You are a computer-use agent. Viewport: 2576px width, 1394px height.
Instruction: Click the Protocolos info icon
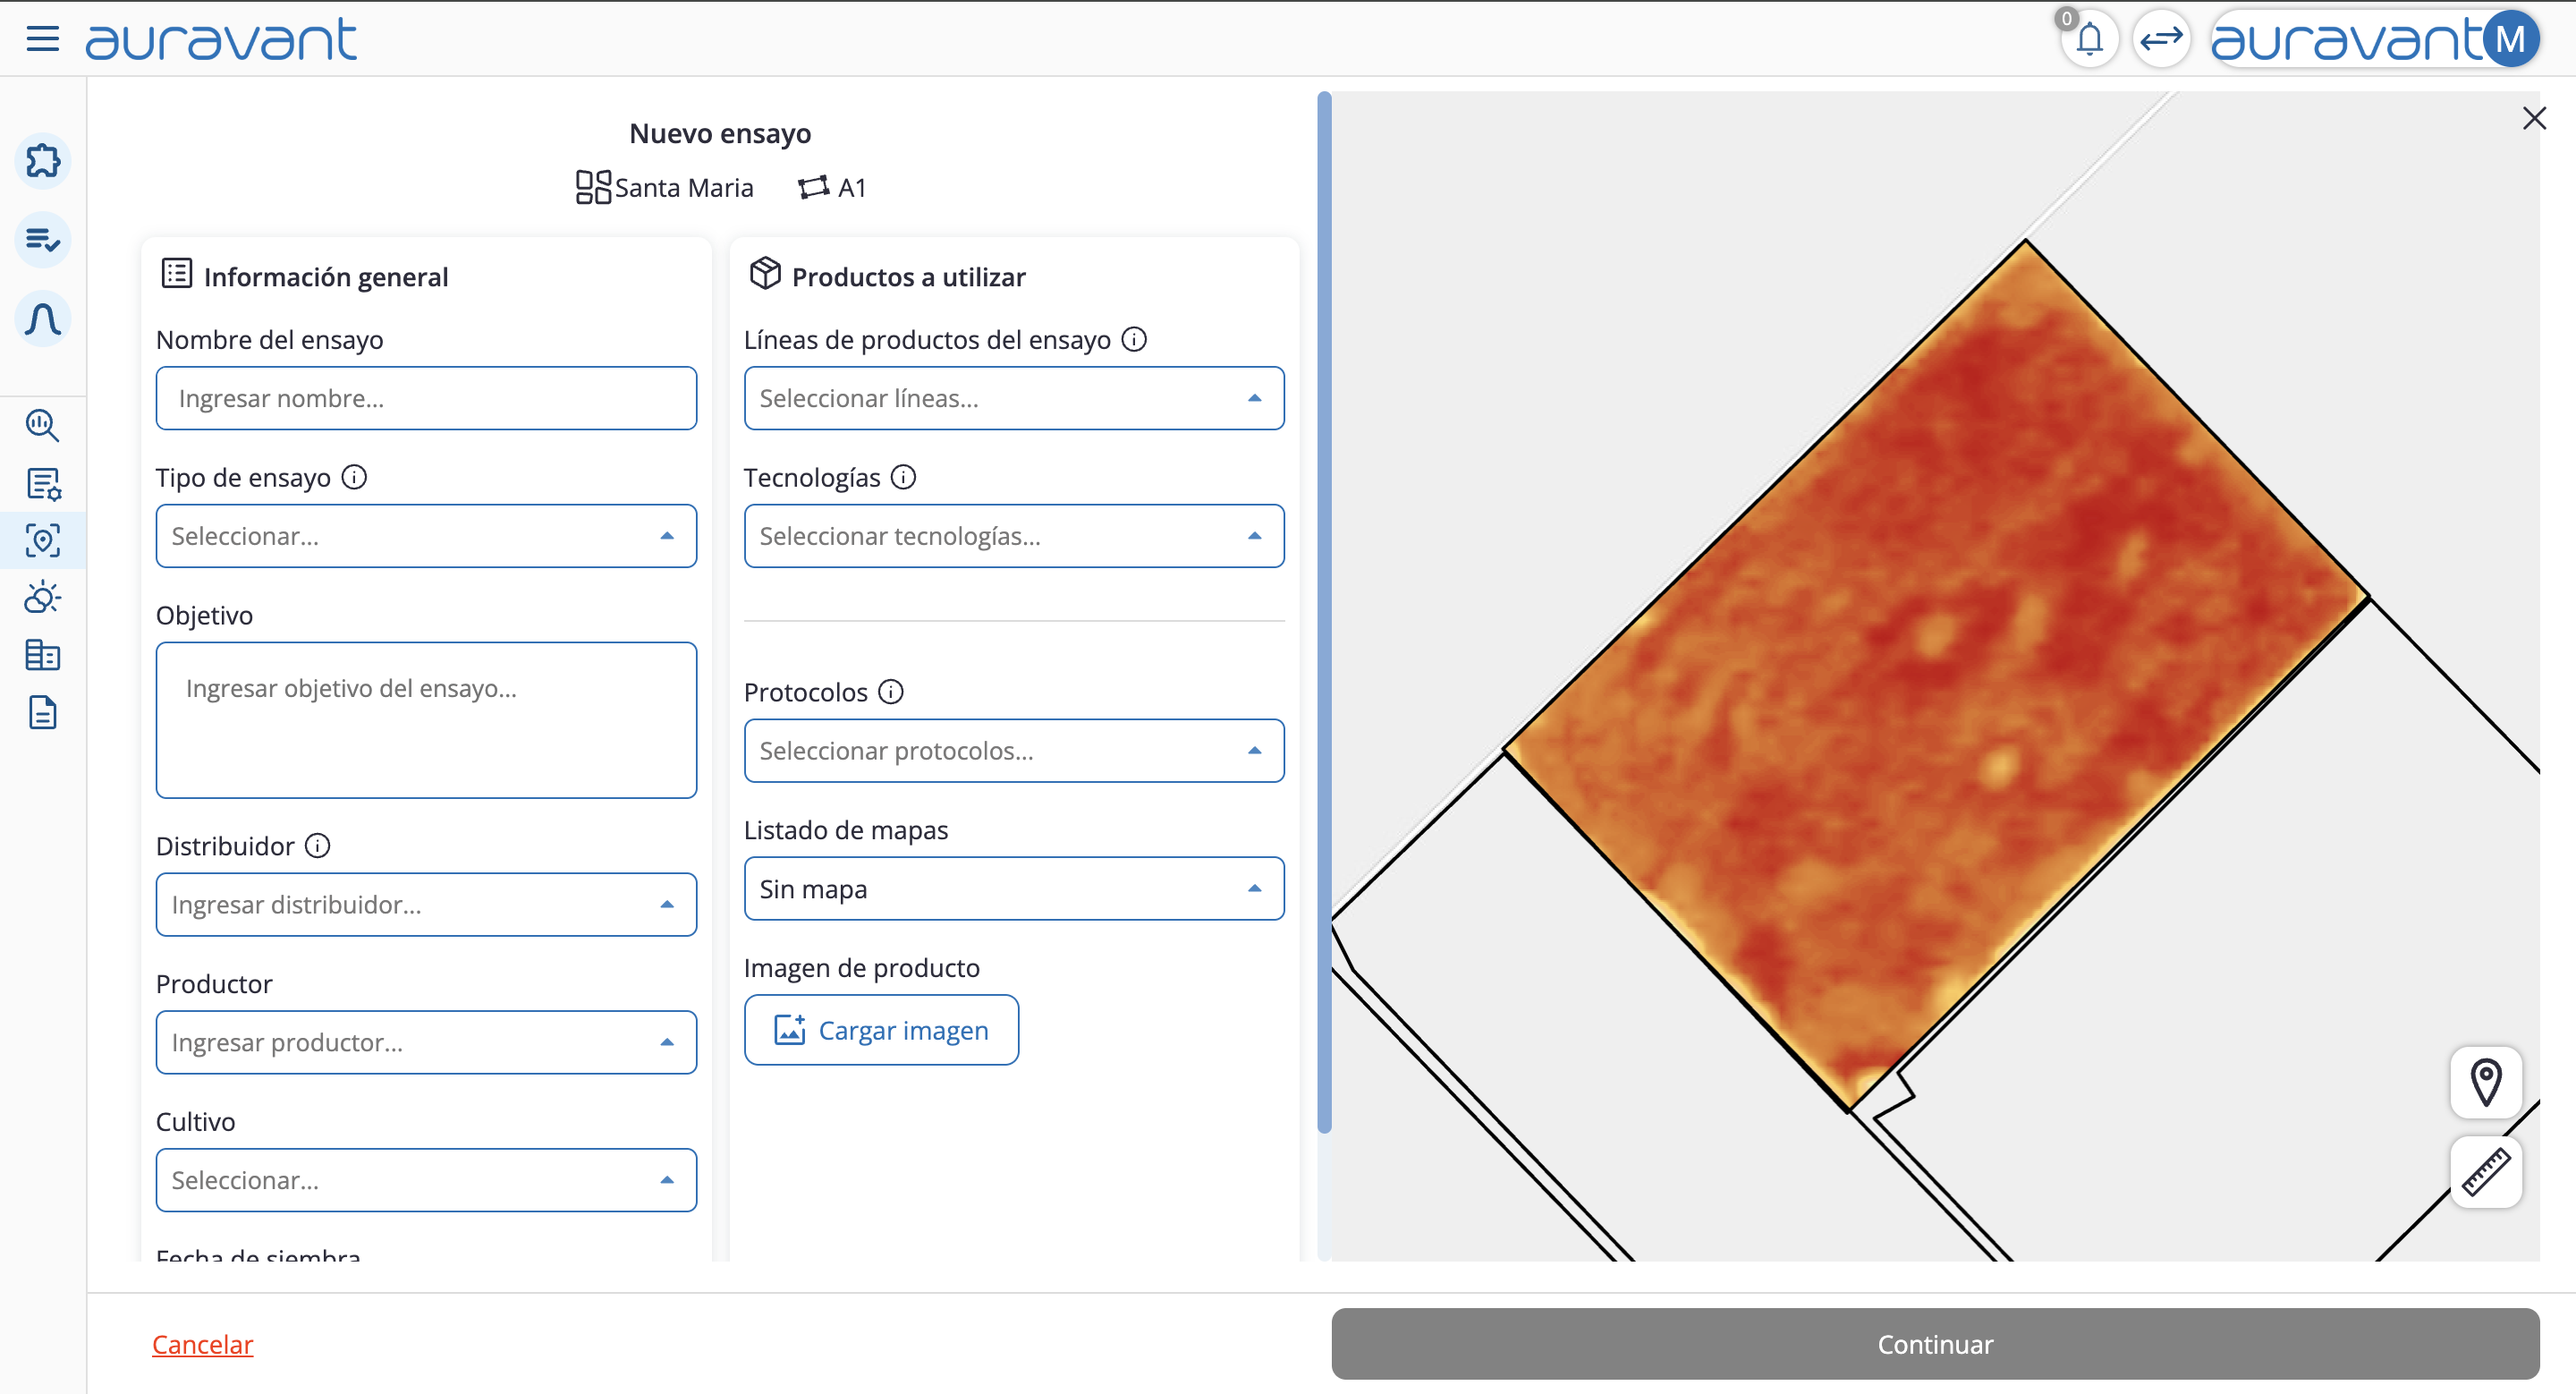tap(891, 692)
